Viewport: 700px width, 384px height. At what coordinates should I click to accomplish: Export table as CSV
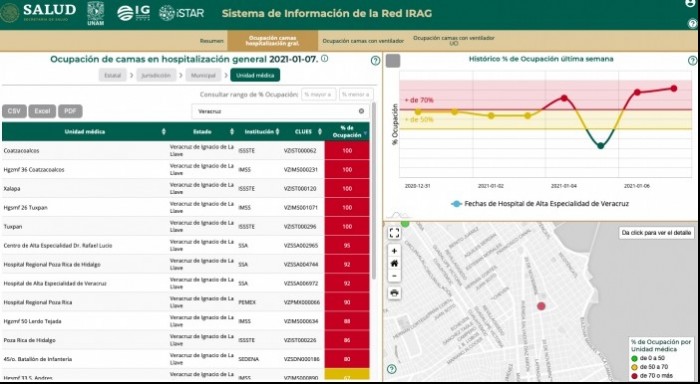(x=14, y=111)
